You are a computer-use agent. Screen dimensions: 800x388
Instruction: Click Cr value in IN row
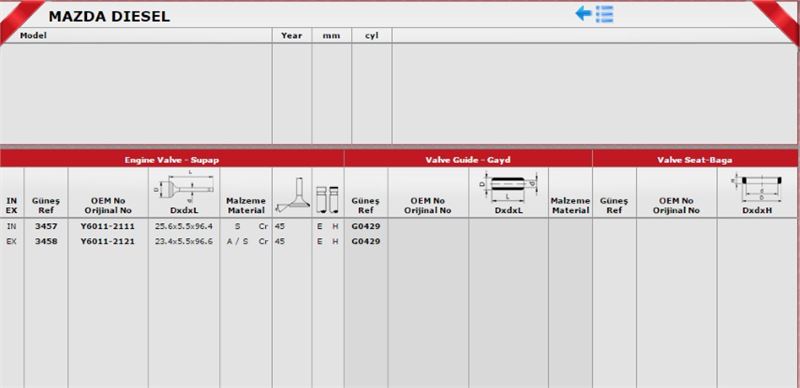263,226
